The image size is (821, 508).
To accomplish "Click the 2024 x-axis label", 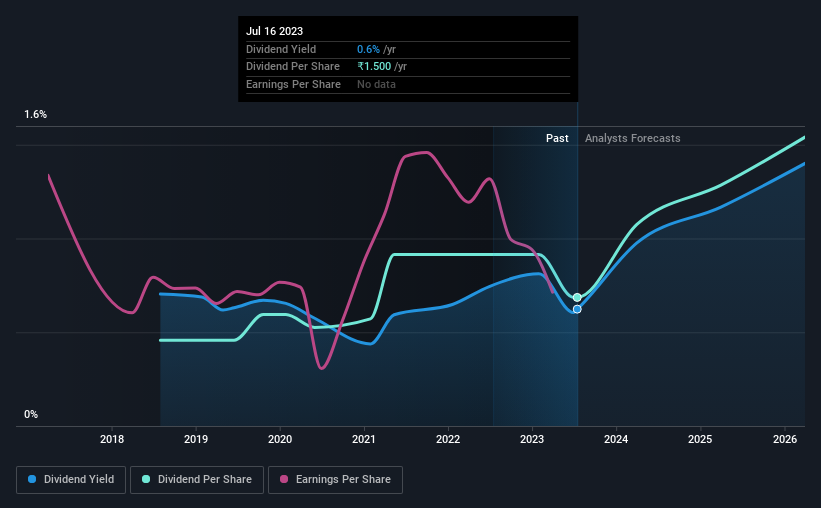I will [616, 439].
